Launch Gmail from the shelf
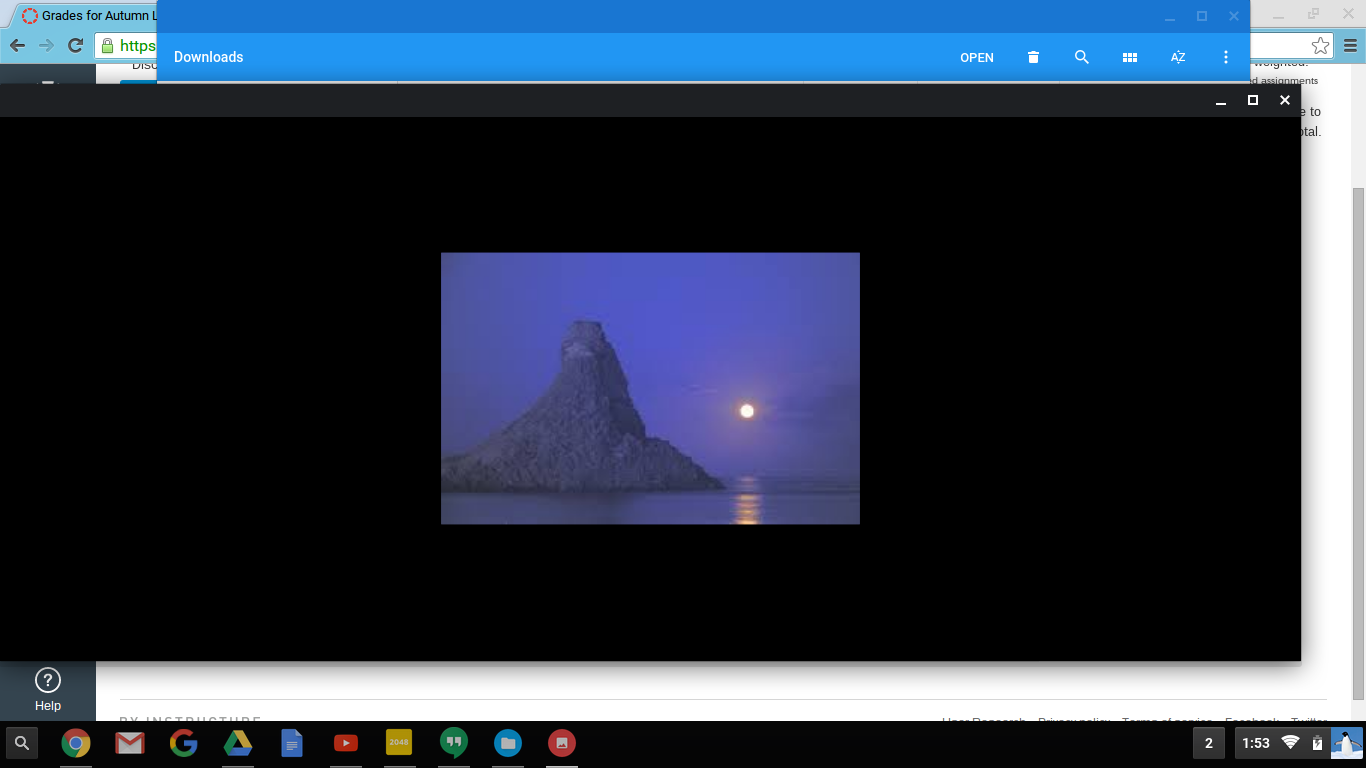The width and height of the screenshot is (1366, 768). [129, 743]
